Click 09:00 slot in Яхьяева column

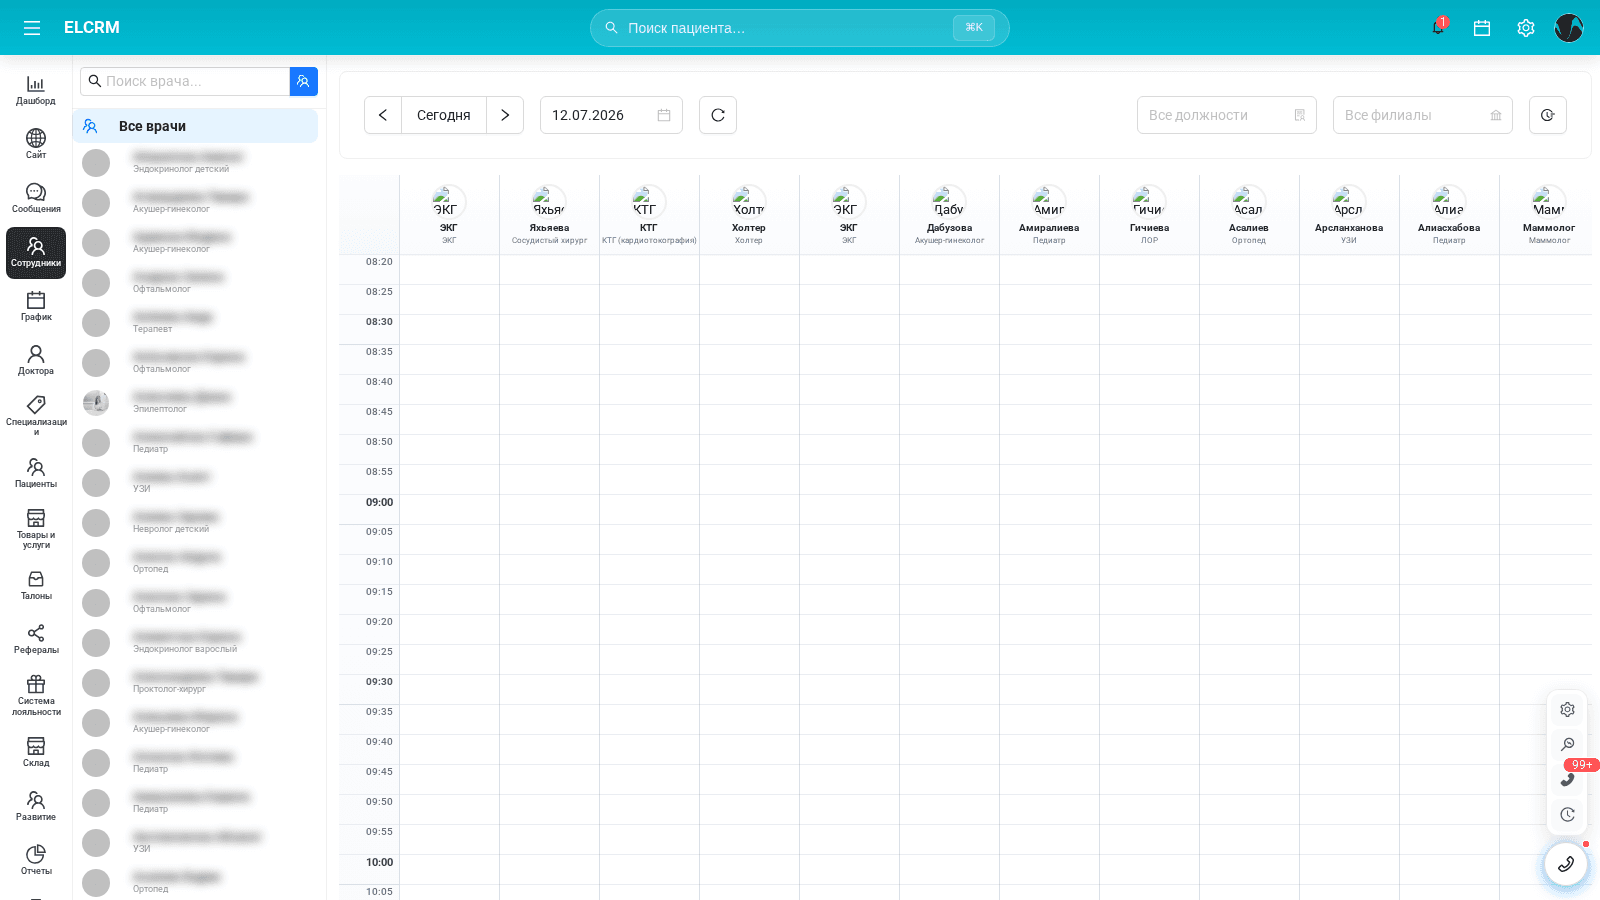point(549,510)
